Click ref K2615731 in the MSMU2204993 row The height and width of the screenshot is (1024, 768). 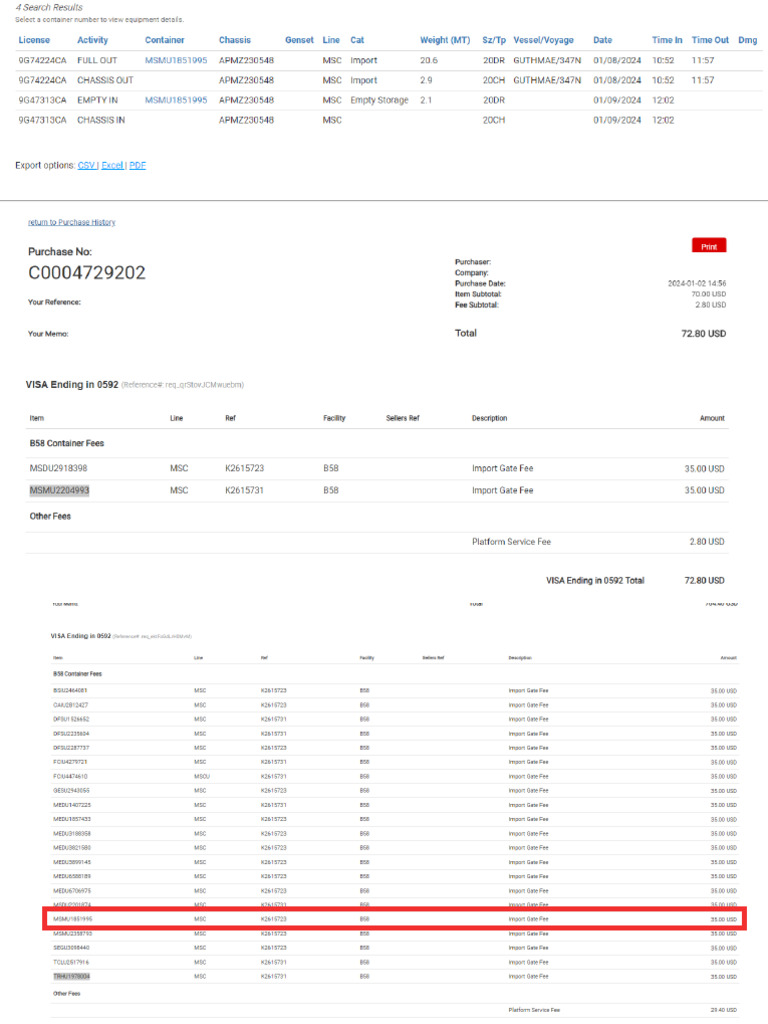click(244, 490)
